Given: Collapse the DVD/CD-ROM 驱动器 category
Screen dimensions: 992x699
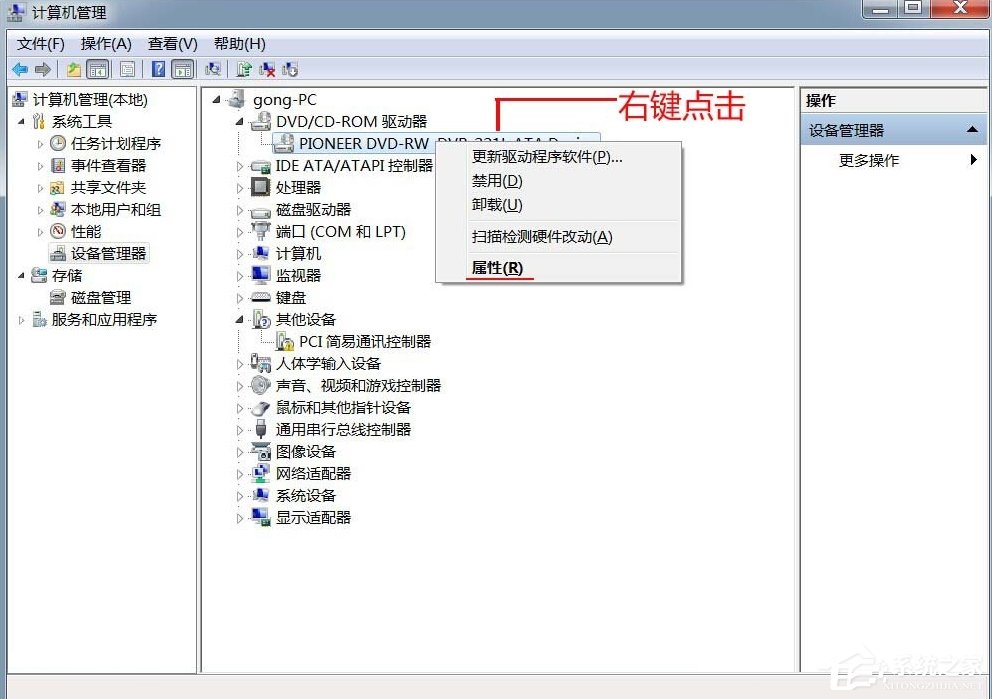Looking at the screenshot, I should click(238, 120).
